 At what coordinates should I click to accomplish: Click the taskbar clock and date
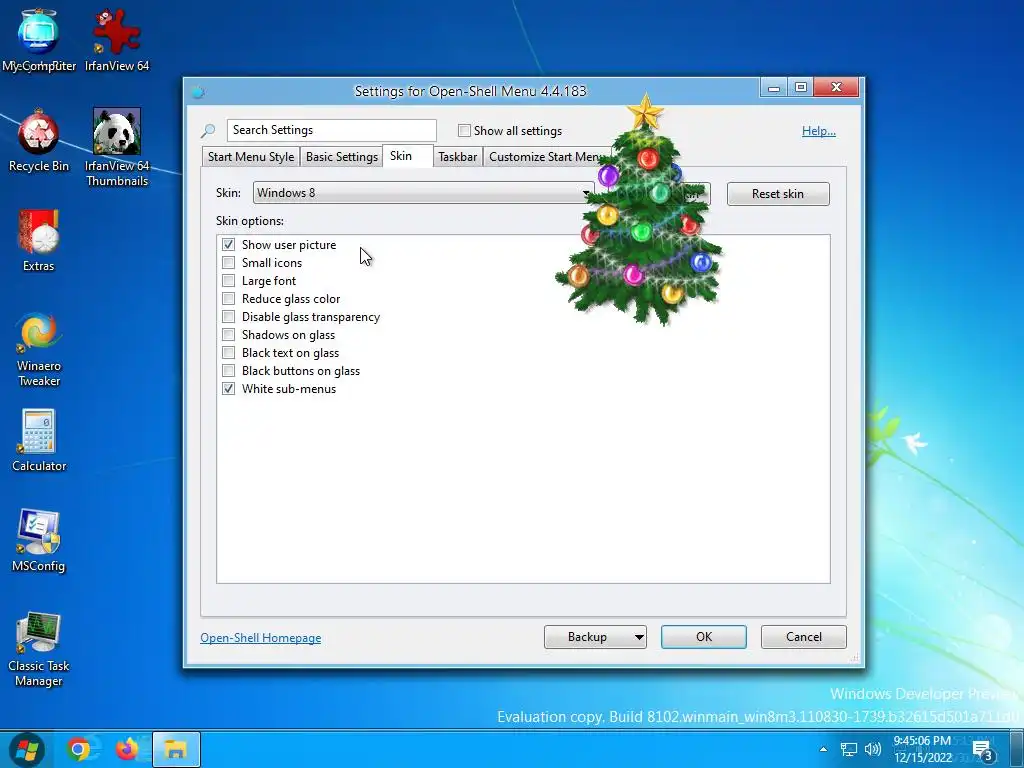[923, 749]
